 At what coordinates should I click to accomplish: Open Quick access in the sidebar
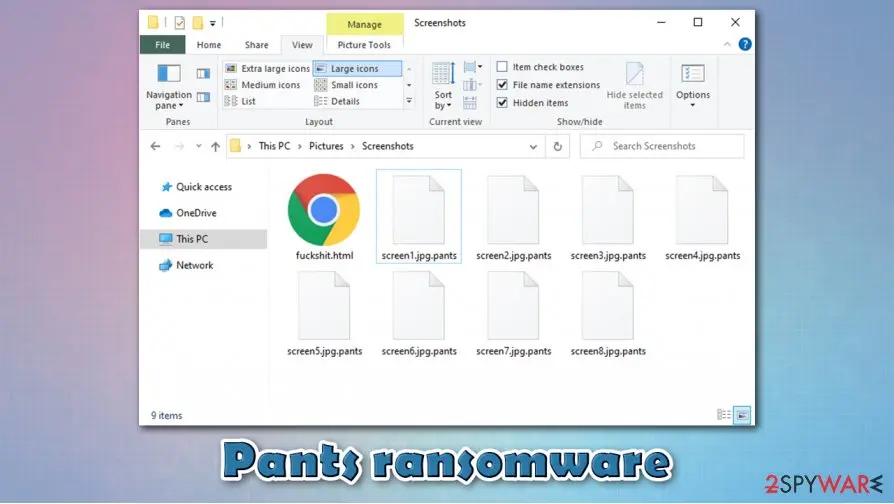[197, 187]
